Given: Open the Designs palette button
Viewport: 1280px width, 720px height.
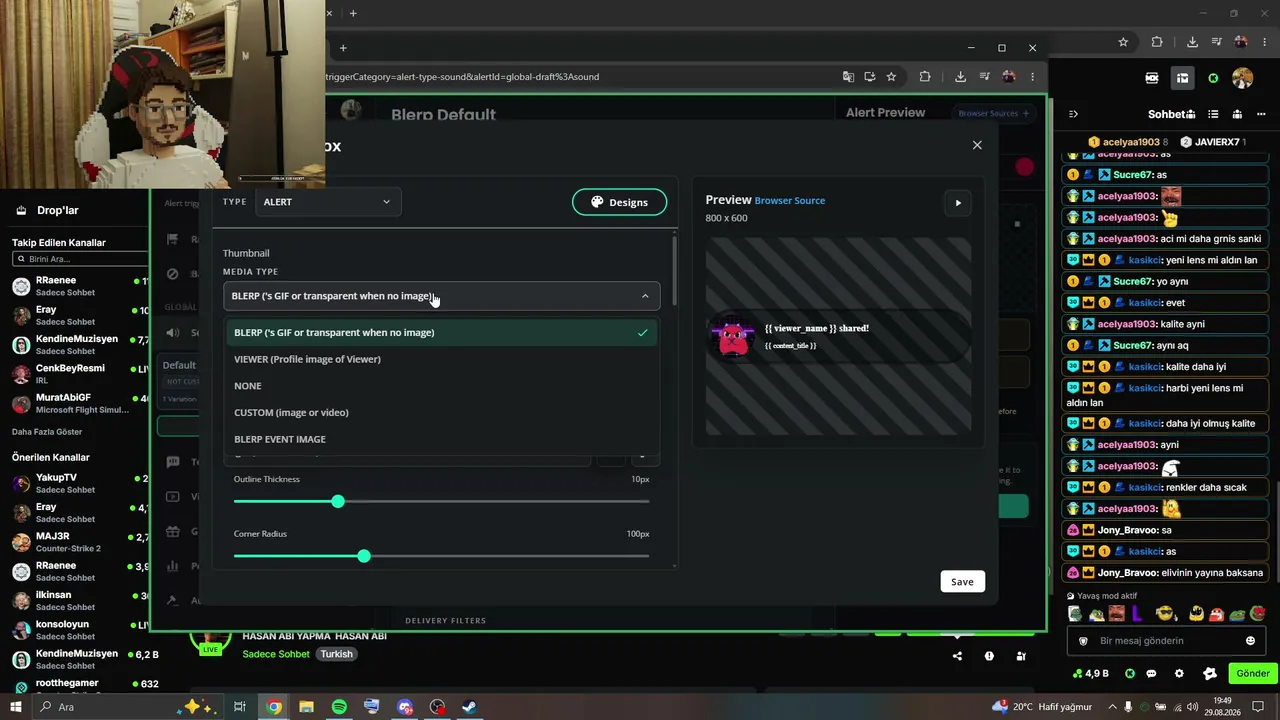Looking at the screenshot, I should (619, 202).
